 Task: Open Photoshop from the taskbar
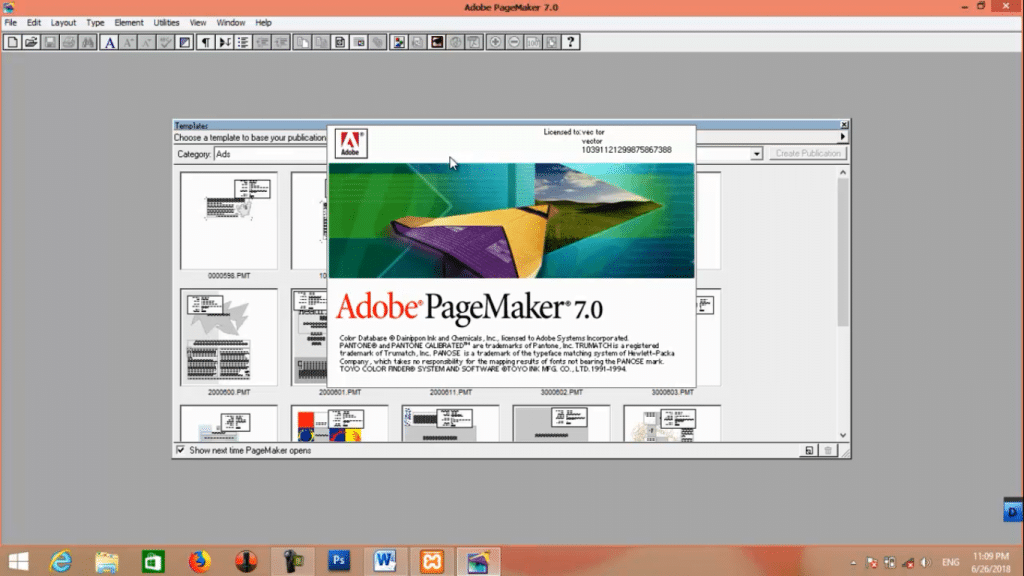pos(338,561)
